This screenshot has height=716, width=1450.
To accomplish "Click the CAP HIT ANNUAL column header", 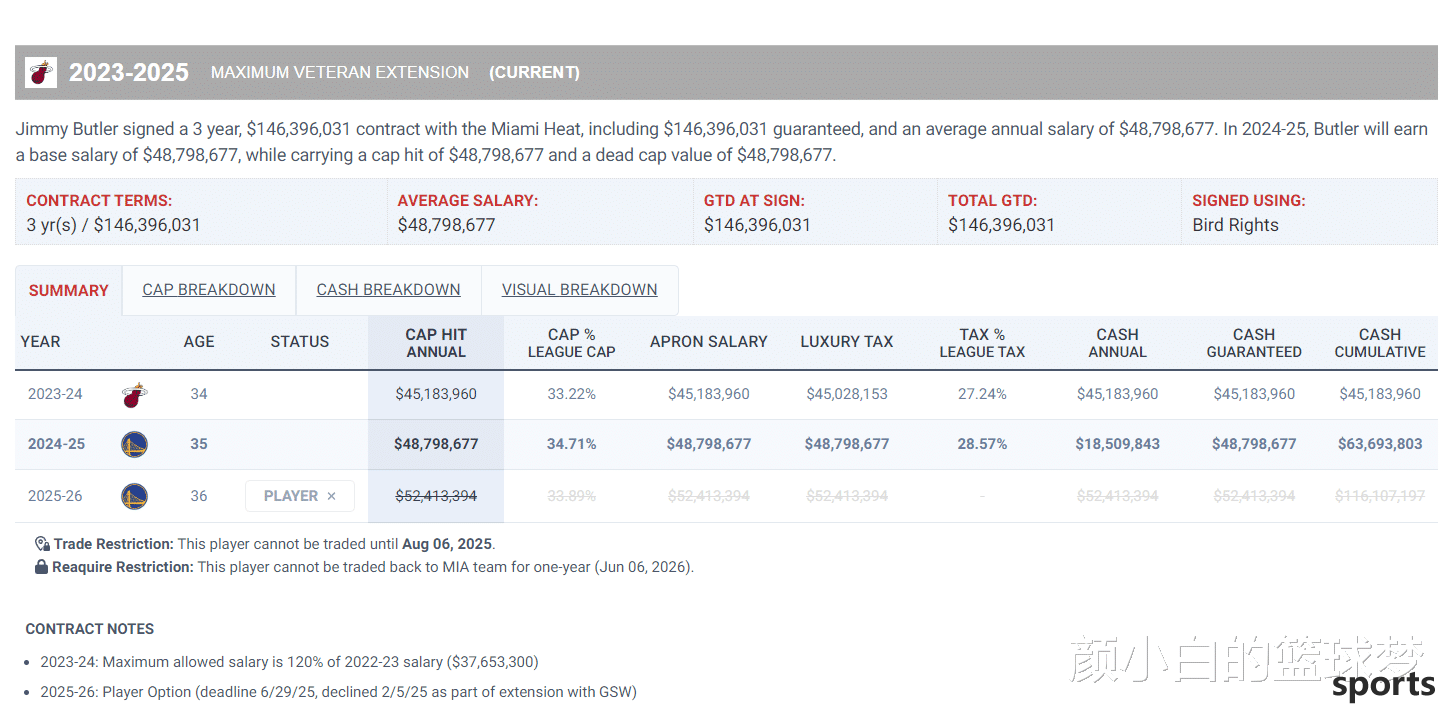I will pos(436,343).
